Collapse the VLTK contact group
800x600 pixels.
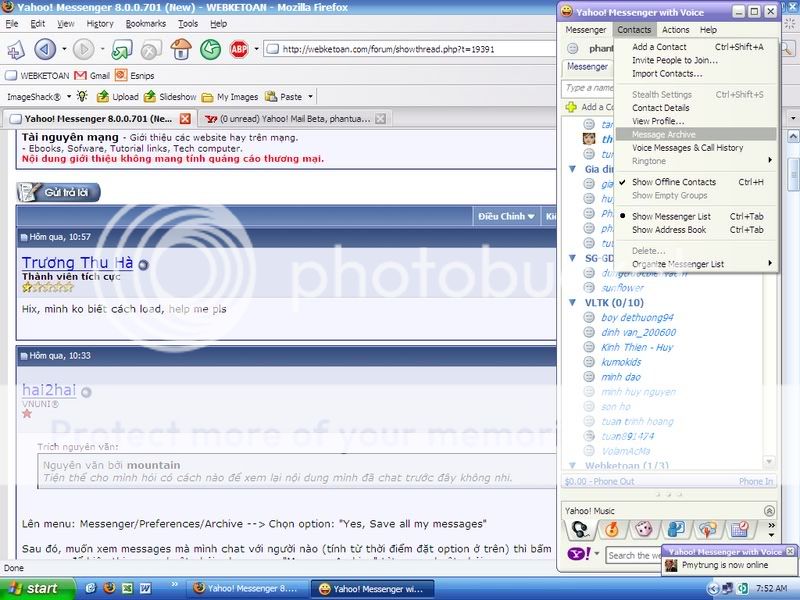[574, 302]
